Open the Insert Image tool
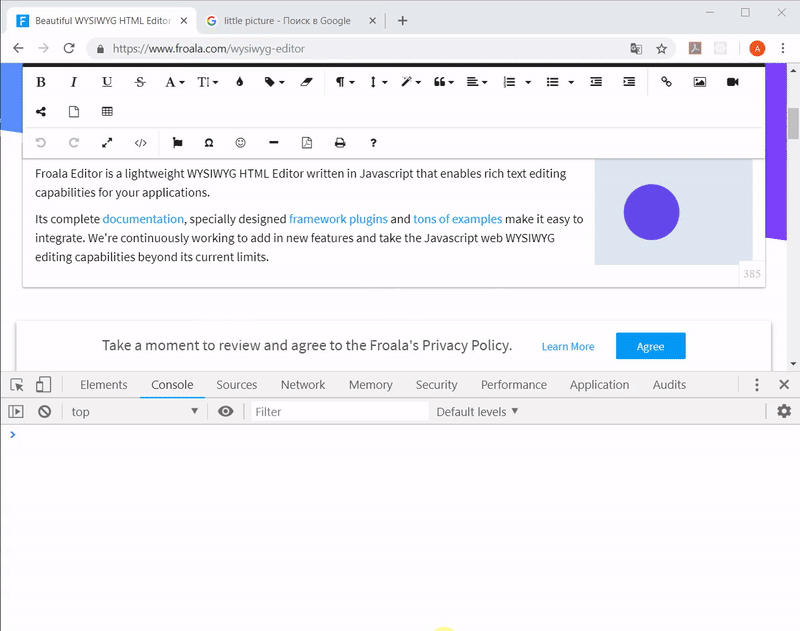The width and height of the screenshot is (800, 631). [699, 81]
